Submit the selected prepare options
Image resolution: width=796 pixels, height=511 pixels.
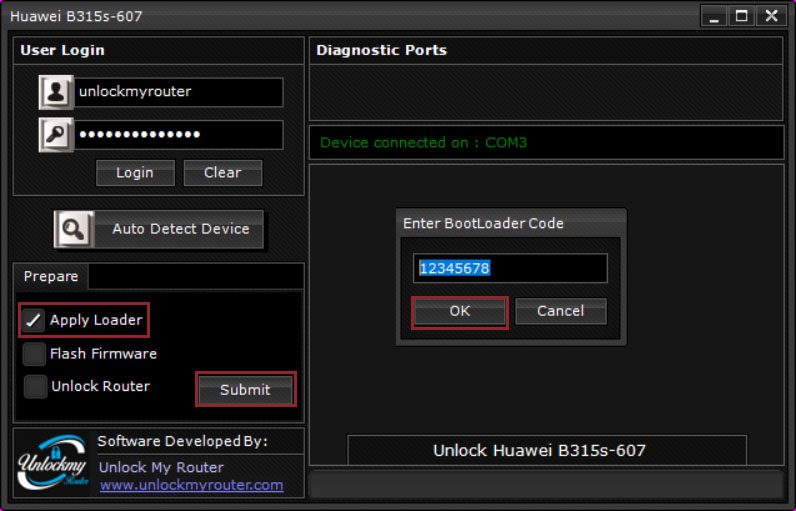245,390
